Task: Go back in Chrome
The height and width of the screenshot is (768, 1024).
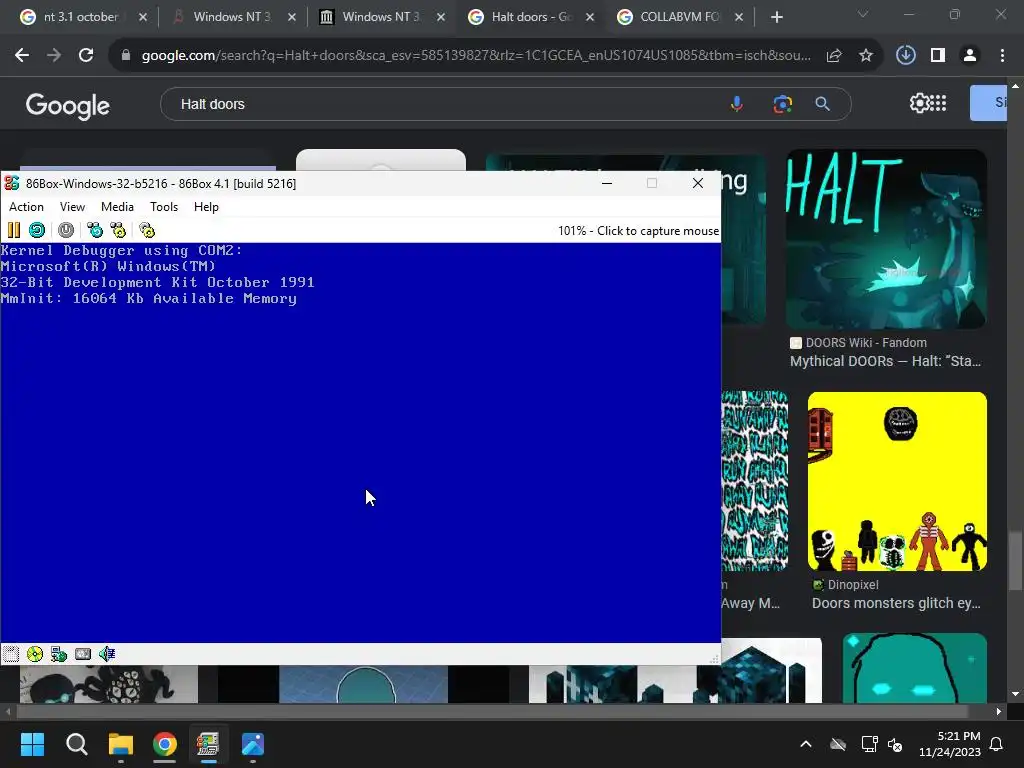Action: tap(22, 56)
